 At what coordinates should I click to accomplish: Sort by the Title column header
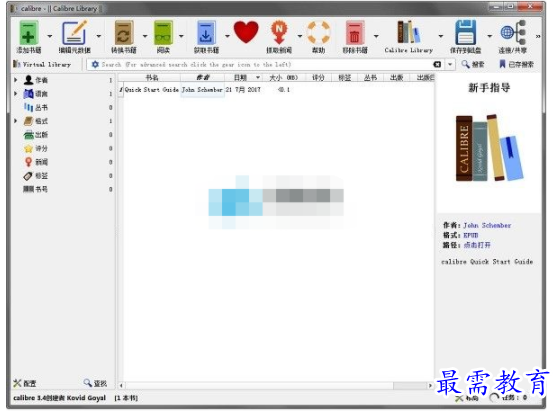click(x=152, y=78)
